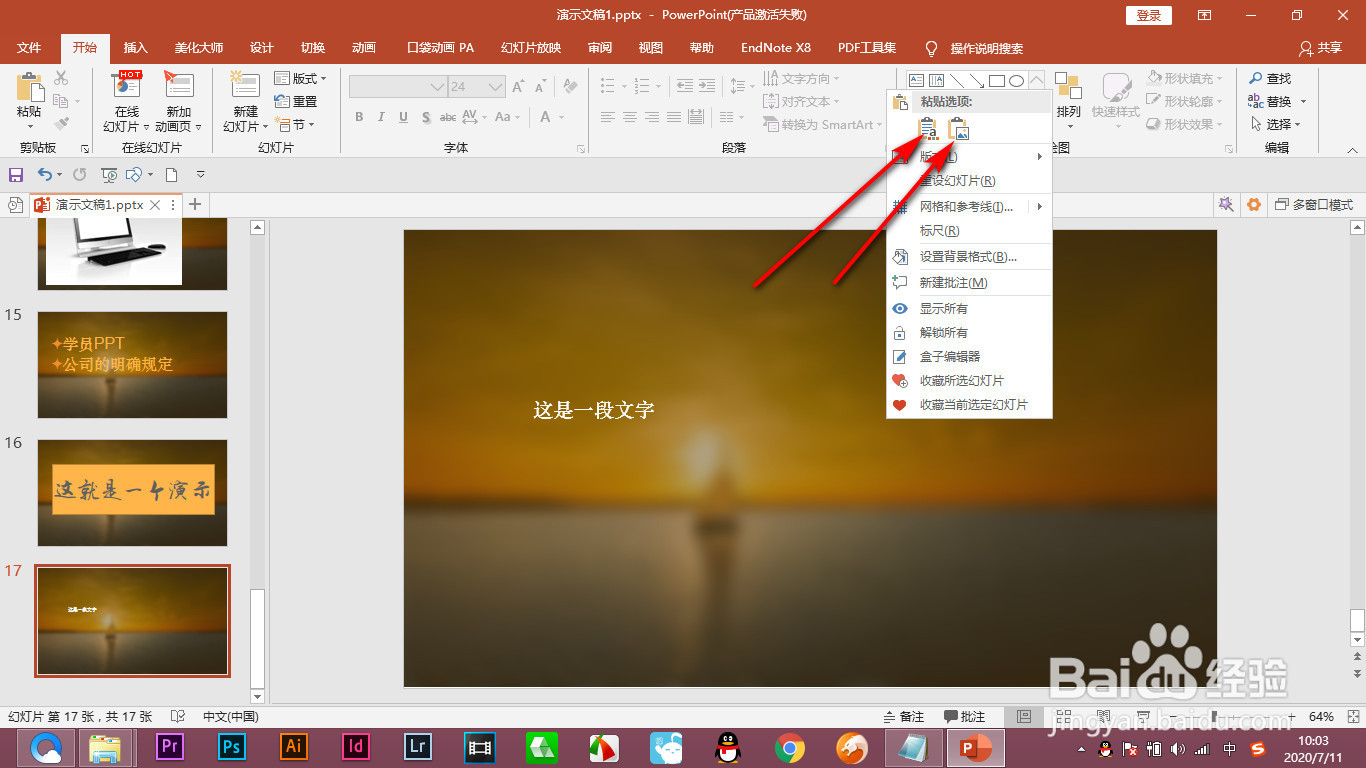Image resolution: width=1366 pixels, height=768 pixels.
Task: Click the Reset slide button 重置
Action: pos(296,101)
